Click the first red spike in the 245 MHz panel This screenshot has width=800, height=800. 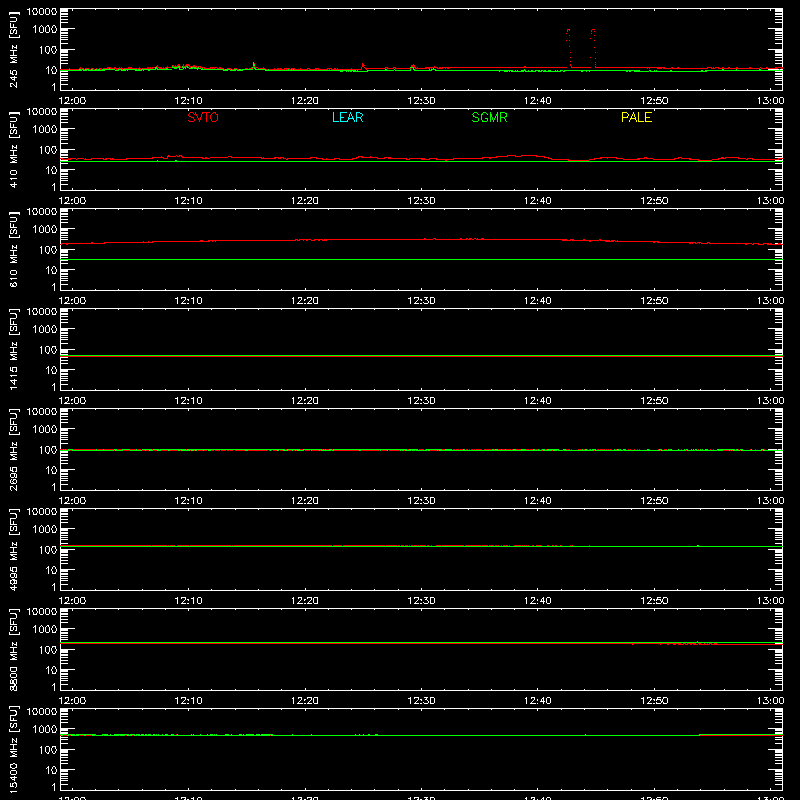coord(568,47)
